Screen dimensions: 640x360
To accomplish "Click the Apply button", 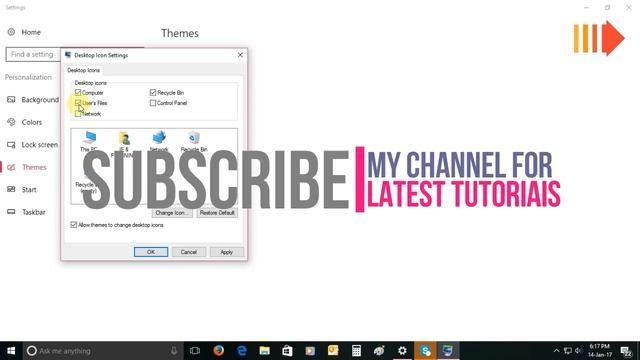I will pos(227,252).
